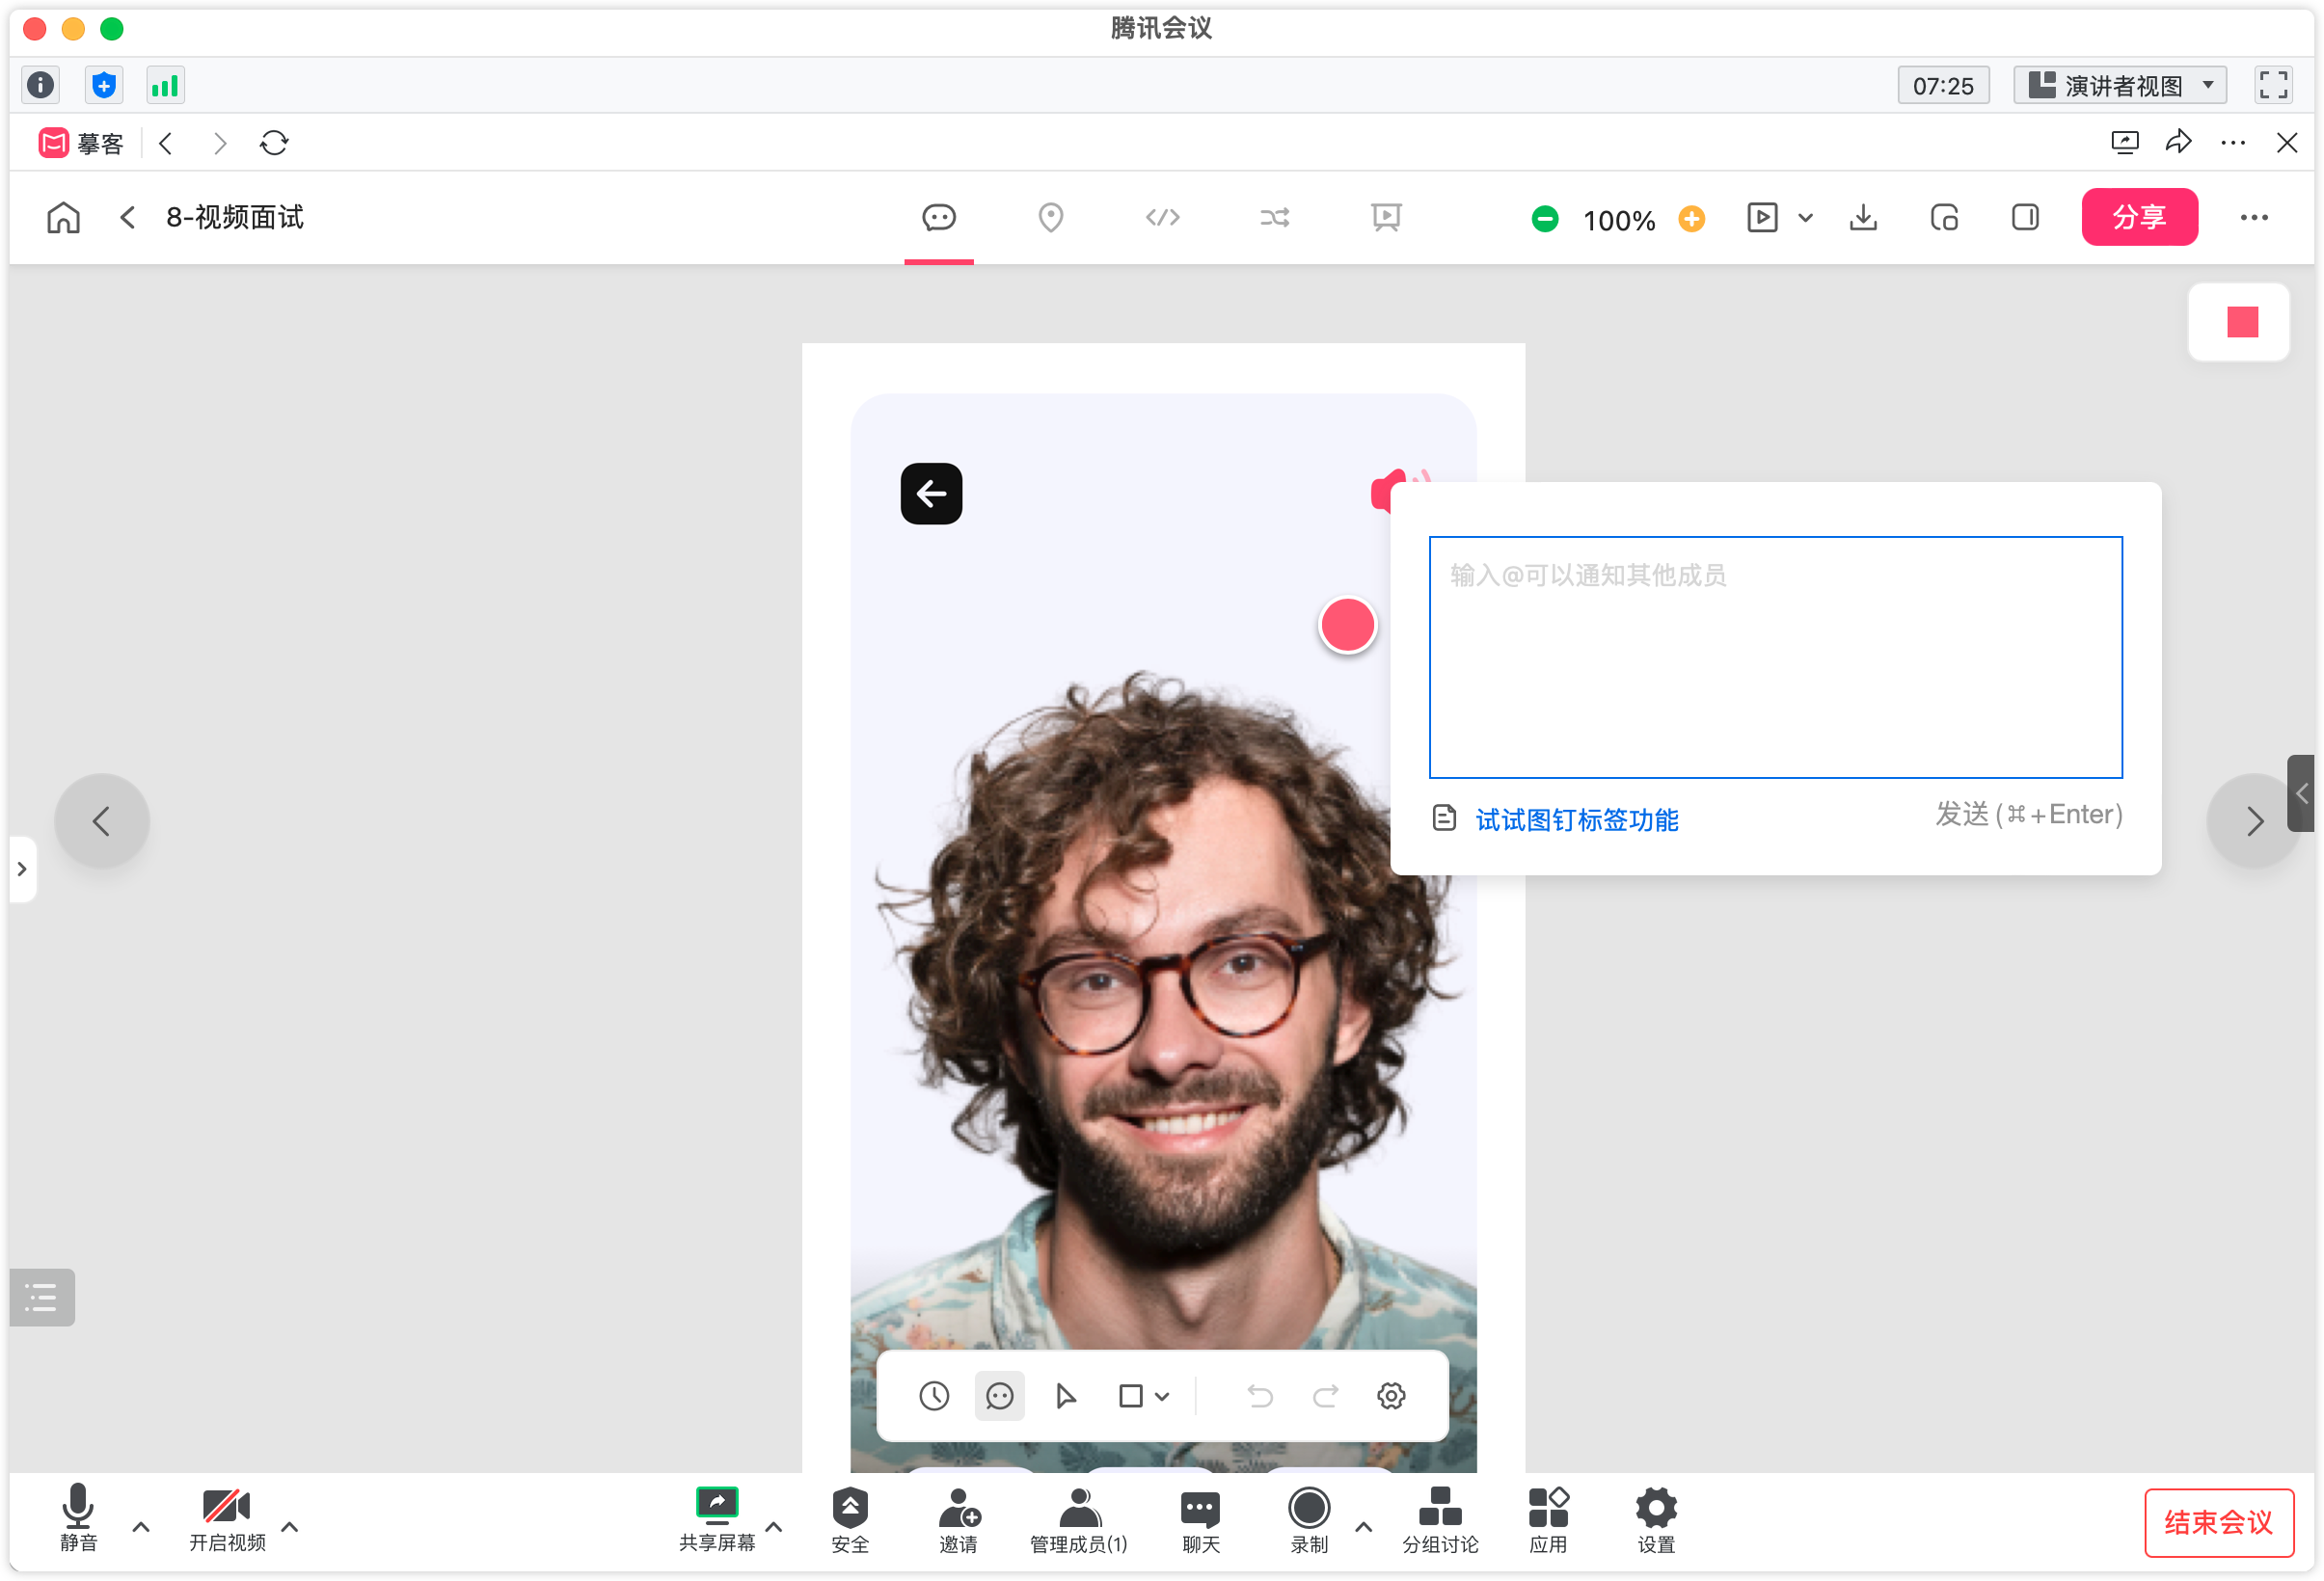Expand the right edge panel handle
Viewport: 2324px width, 1581px height.
[x=2301, y=794]
